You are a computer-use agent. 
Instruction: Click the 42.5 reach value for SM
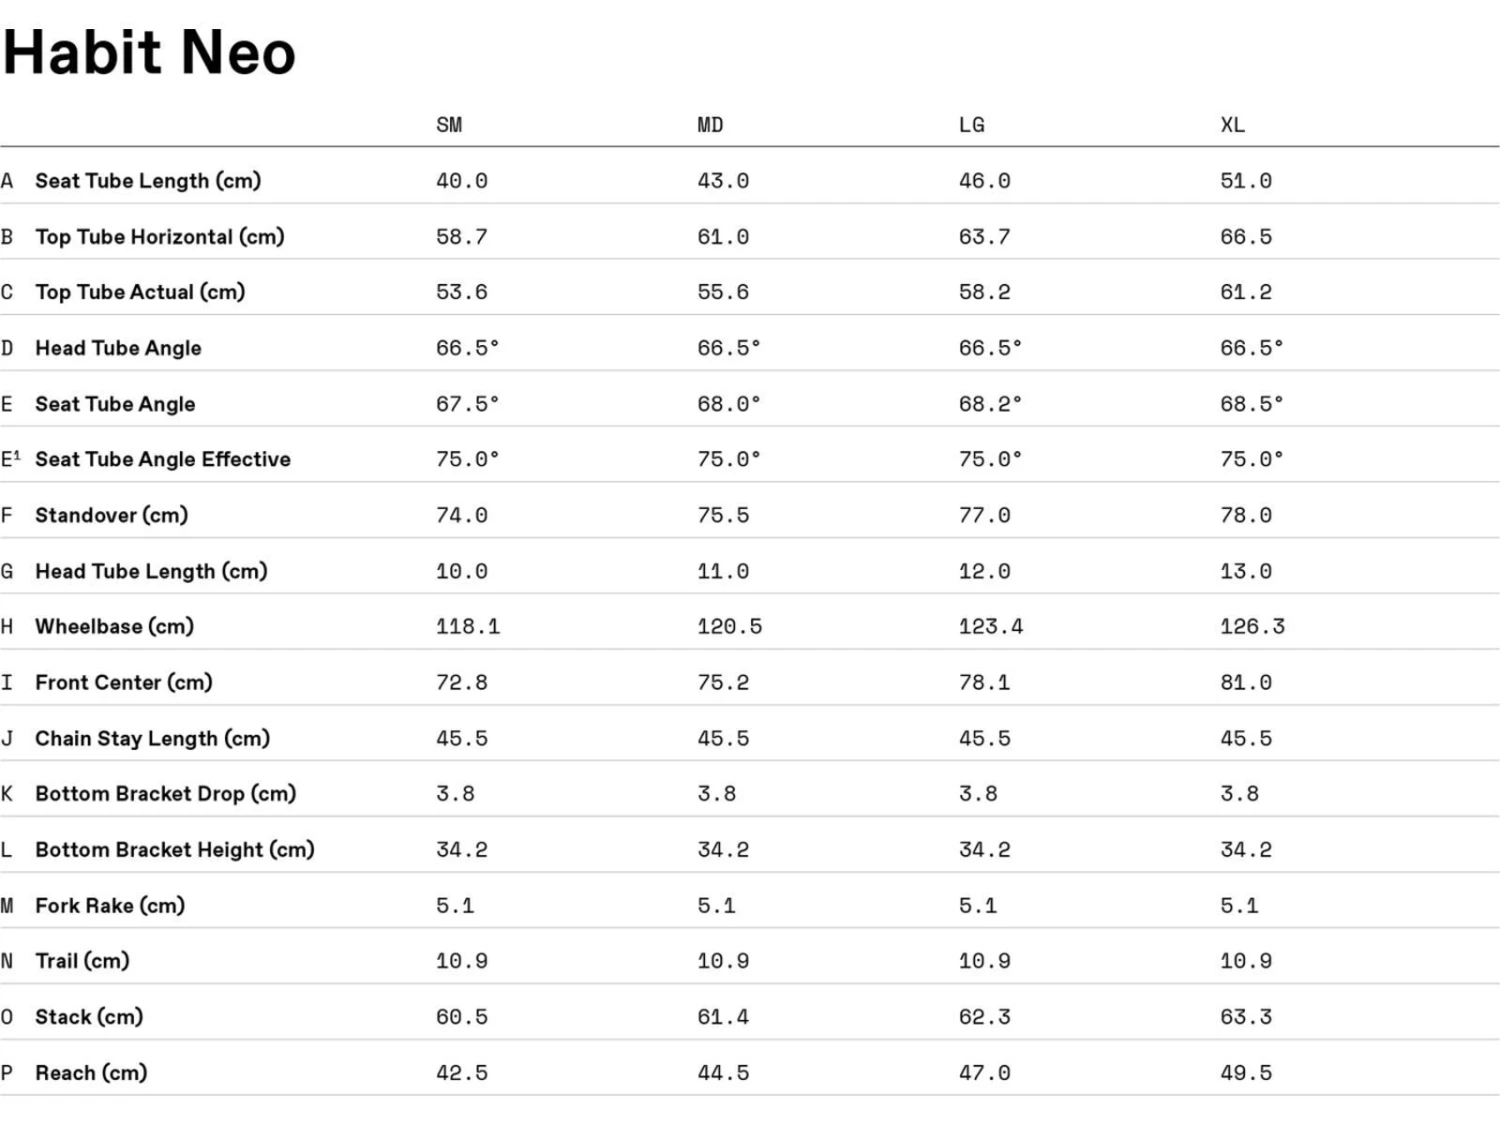[462, 1073]
